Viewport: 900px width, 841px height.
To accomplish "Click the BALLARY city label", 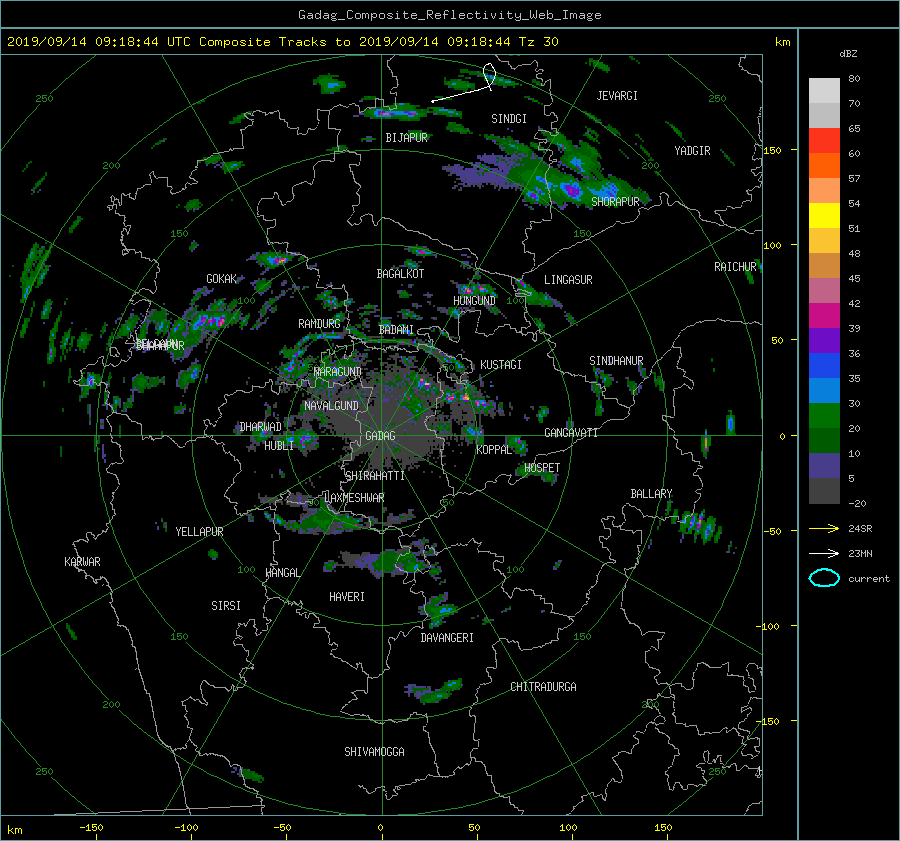I will (651, 494).
